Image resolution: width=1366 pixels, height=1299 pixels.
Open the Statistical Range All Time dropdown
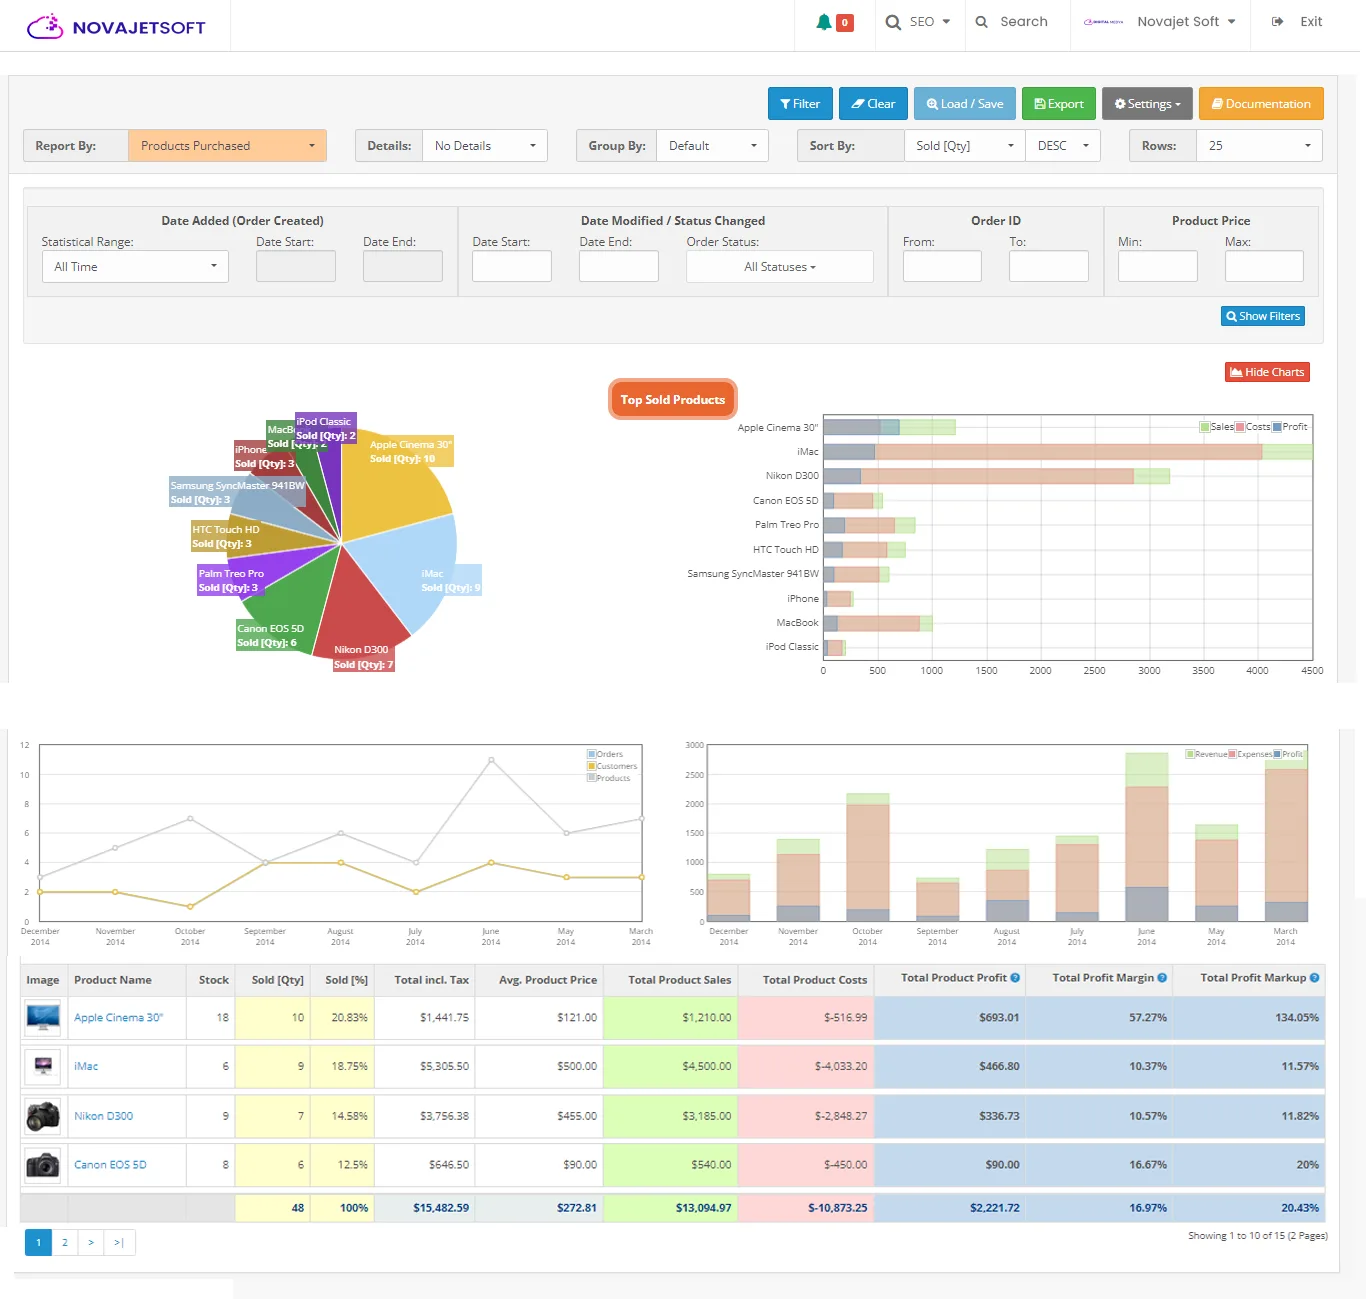(135, 267)
